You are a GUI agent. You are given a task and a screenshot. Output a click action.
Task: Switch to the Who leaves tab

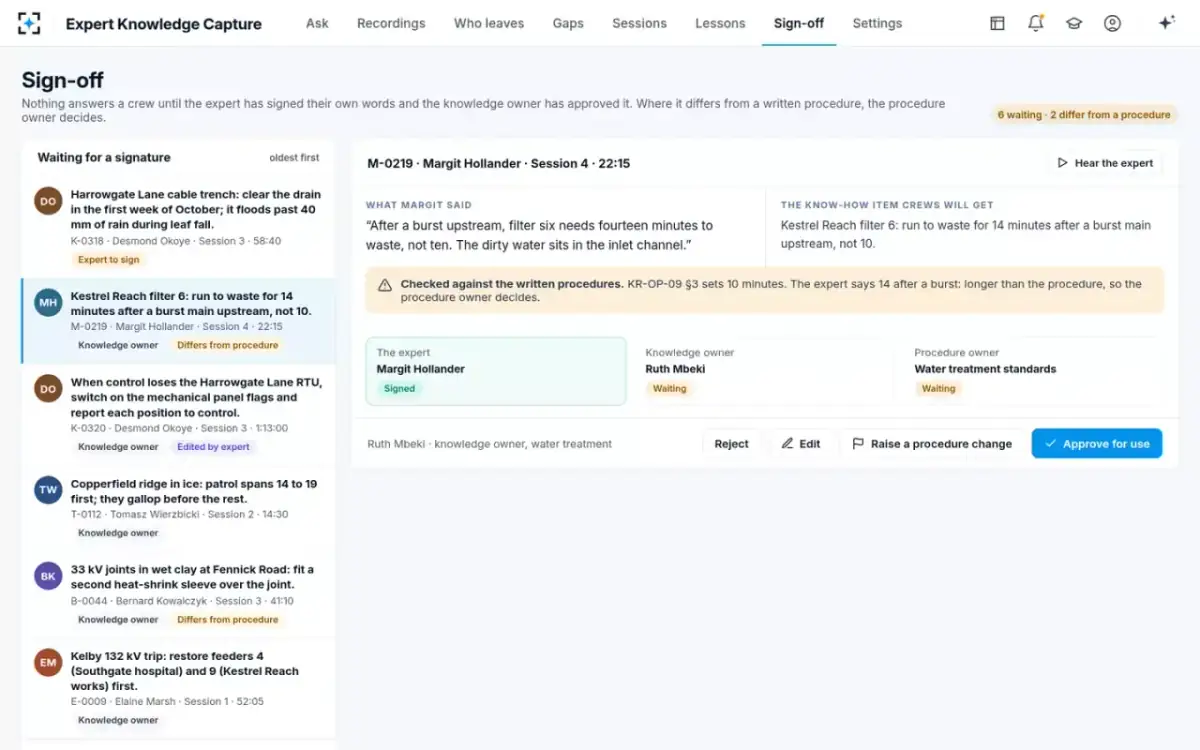(489, 23)
